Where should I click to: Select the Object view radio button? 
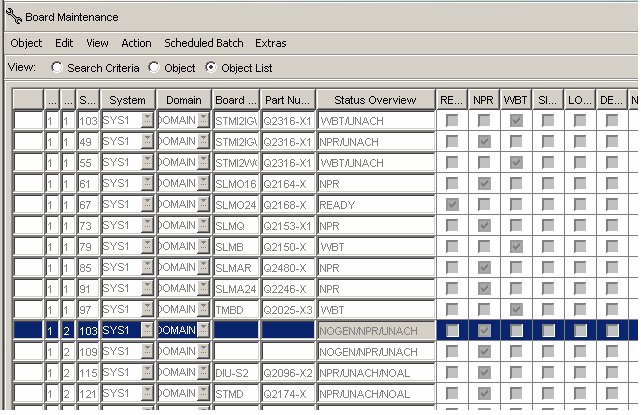154,67
